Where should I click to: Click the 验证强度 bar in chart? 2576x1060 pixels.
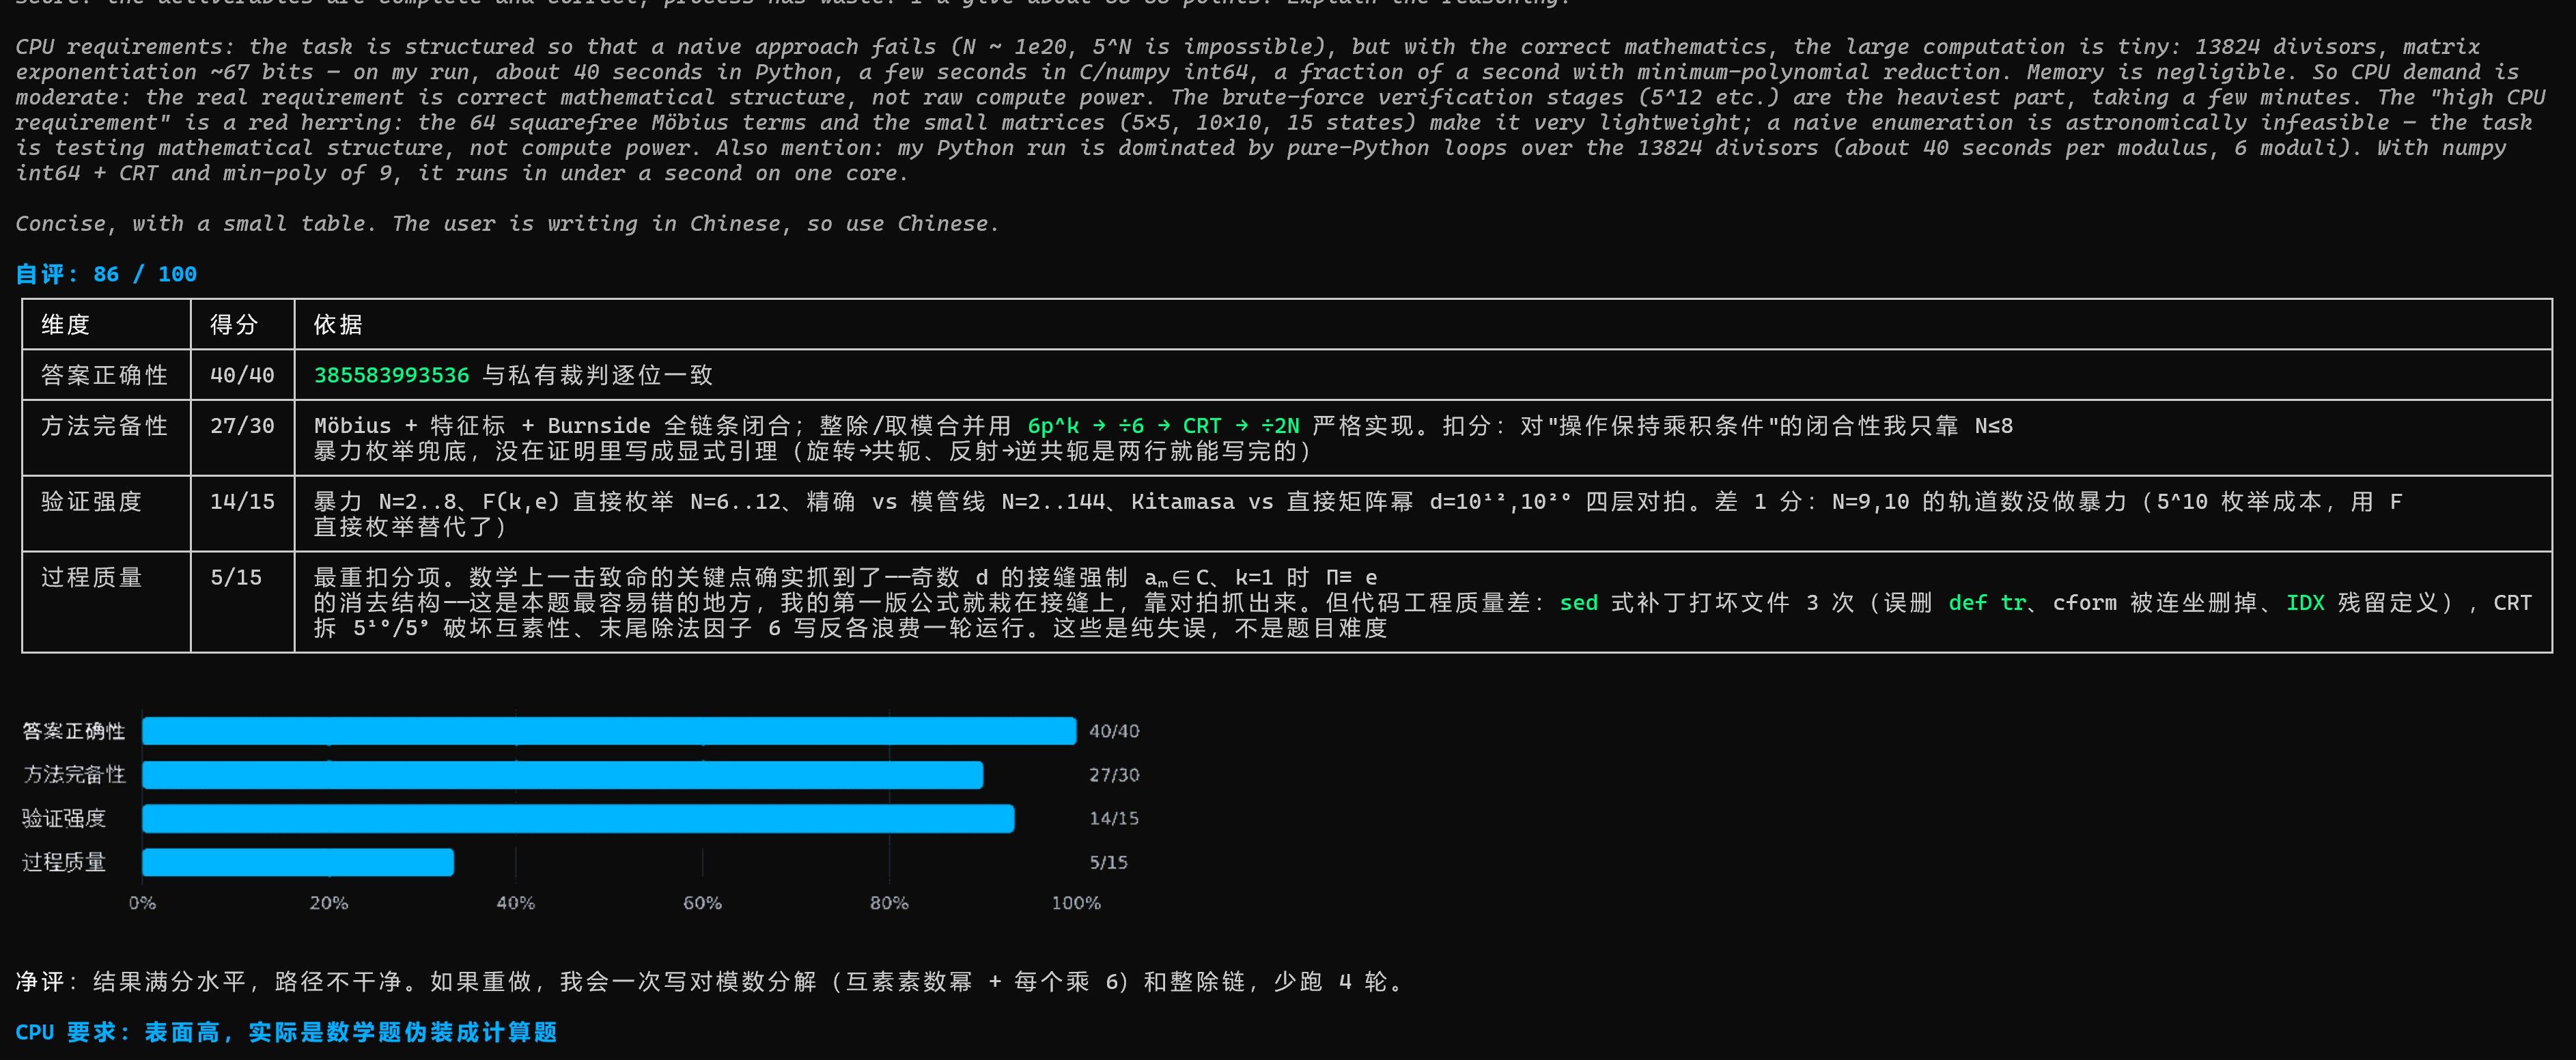point(578,819)
